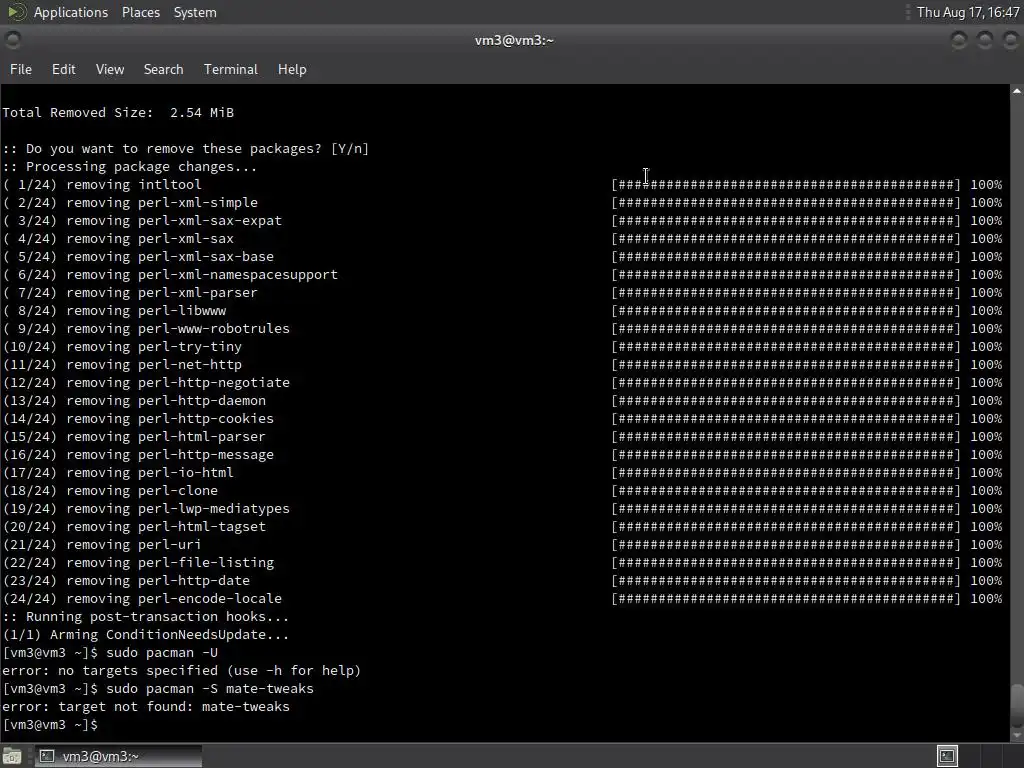
Task: Click the workspace switcher icon in bottom panel
Action: click(x=947, y=756)
